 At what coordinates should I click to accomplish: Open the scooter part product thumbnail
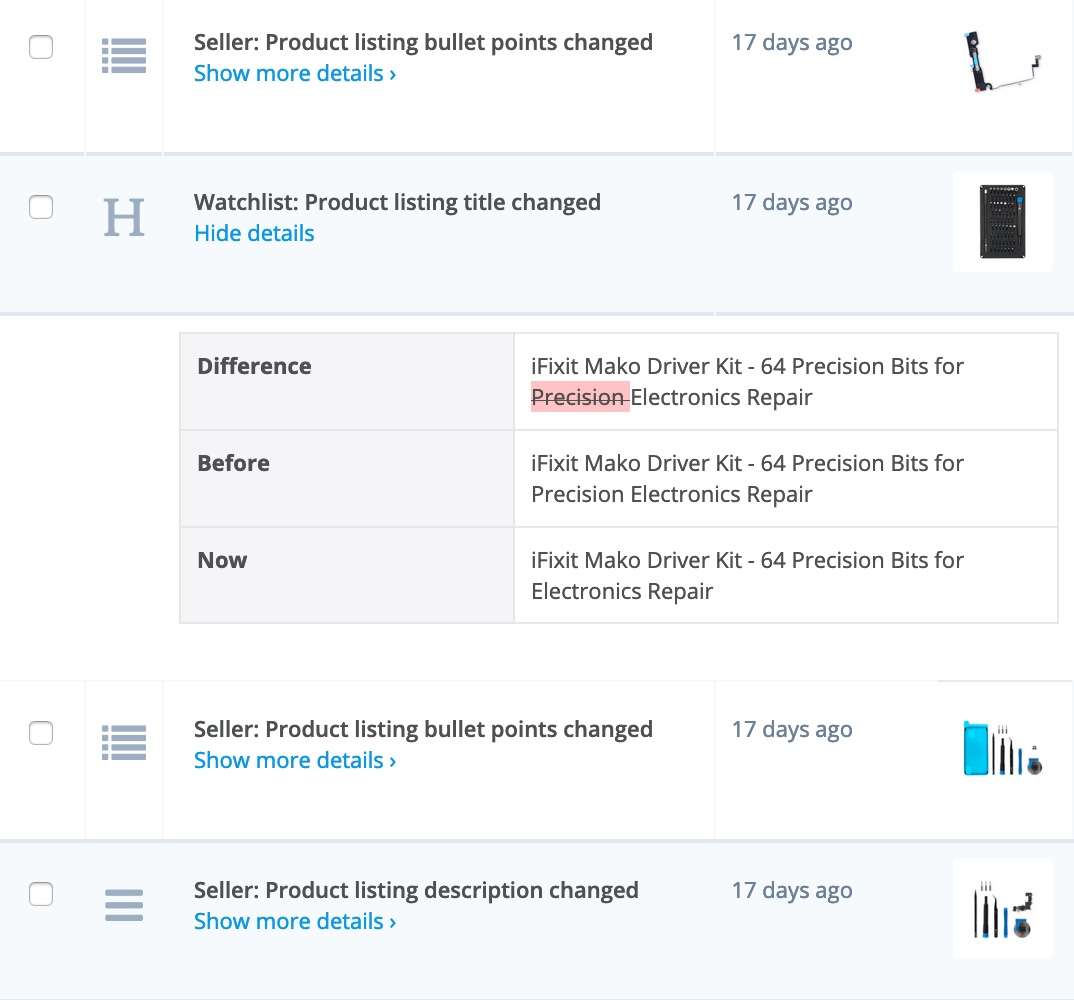click(1002, 60)
